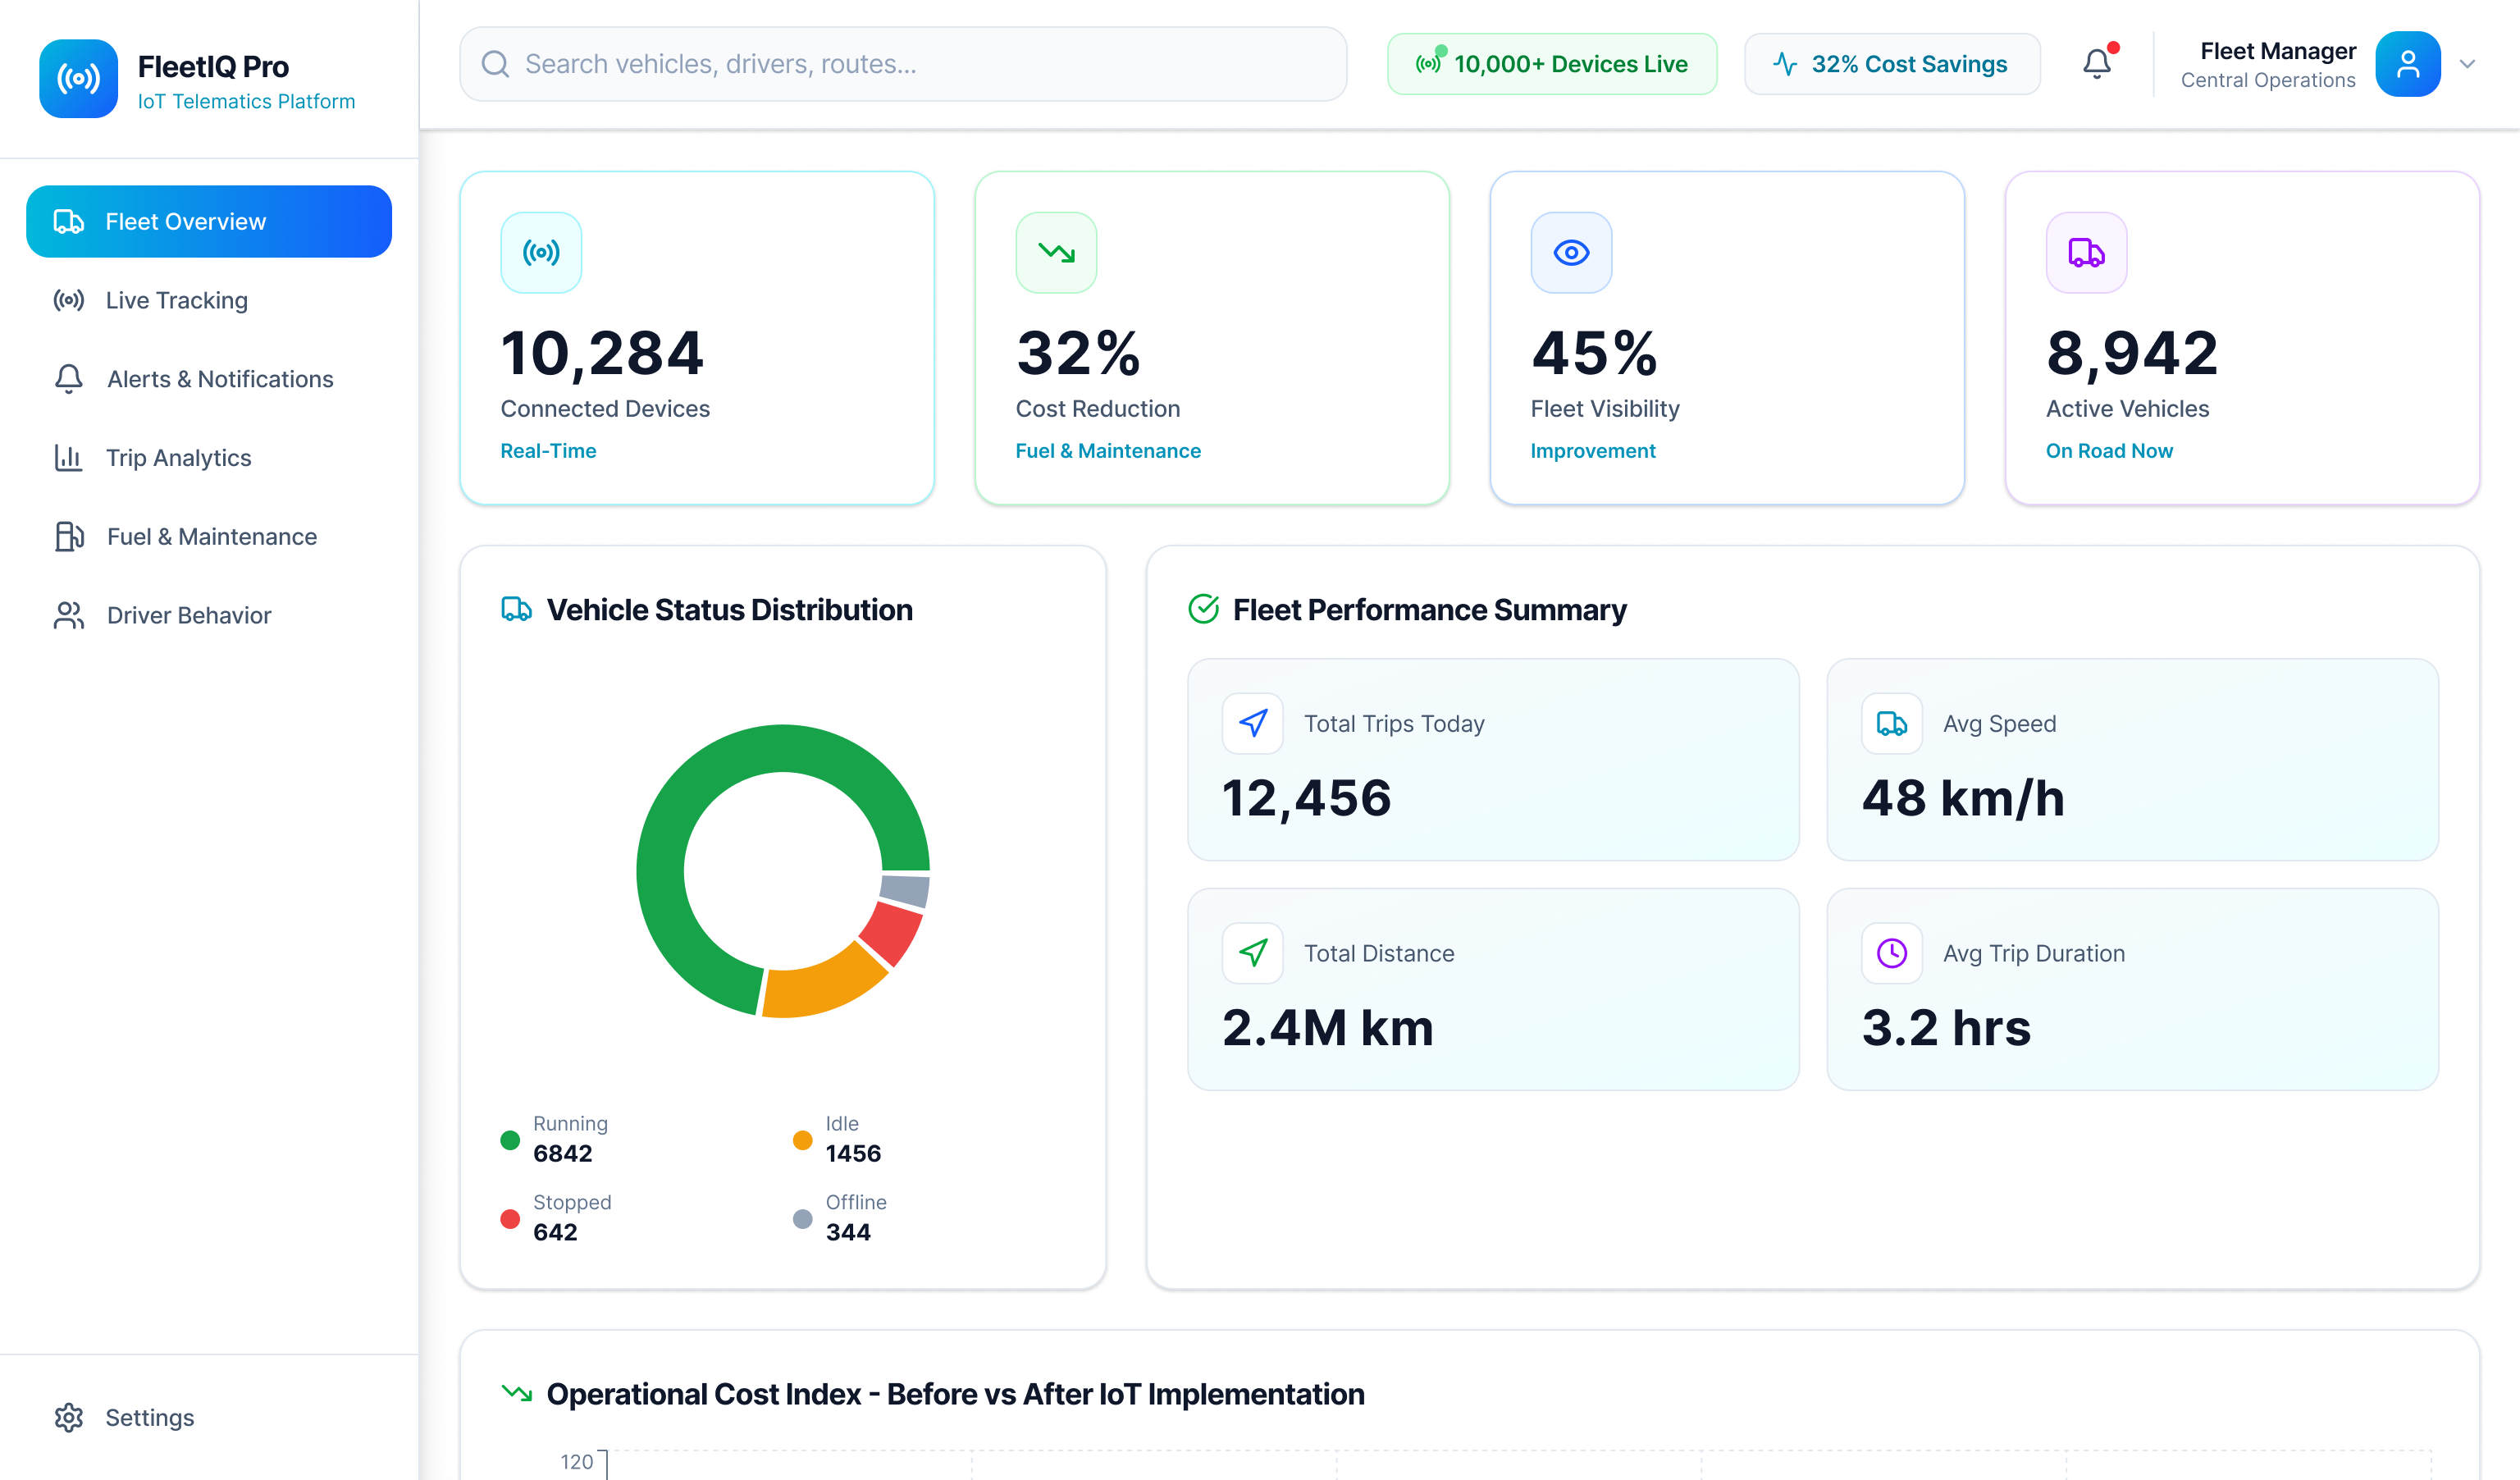Open the Live Tracking sidebar icon
The width and height of the screenshot is (2520, 1480).
pyautogui.click(x=68, y=300)
